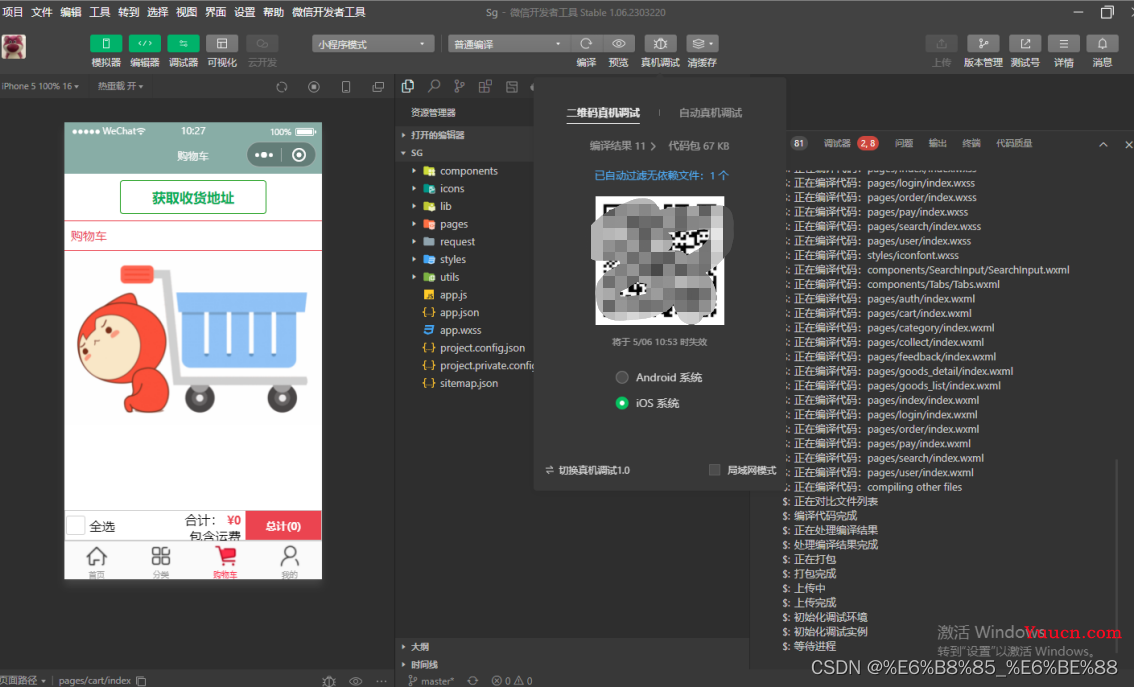
Task: Click the errors and warnings count in status bar
Action: point(512,680)
